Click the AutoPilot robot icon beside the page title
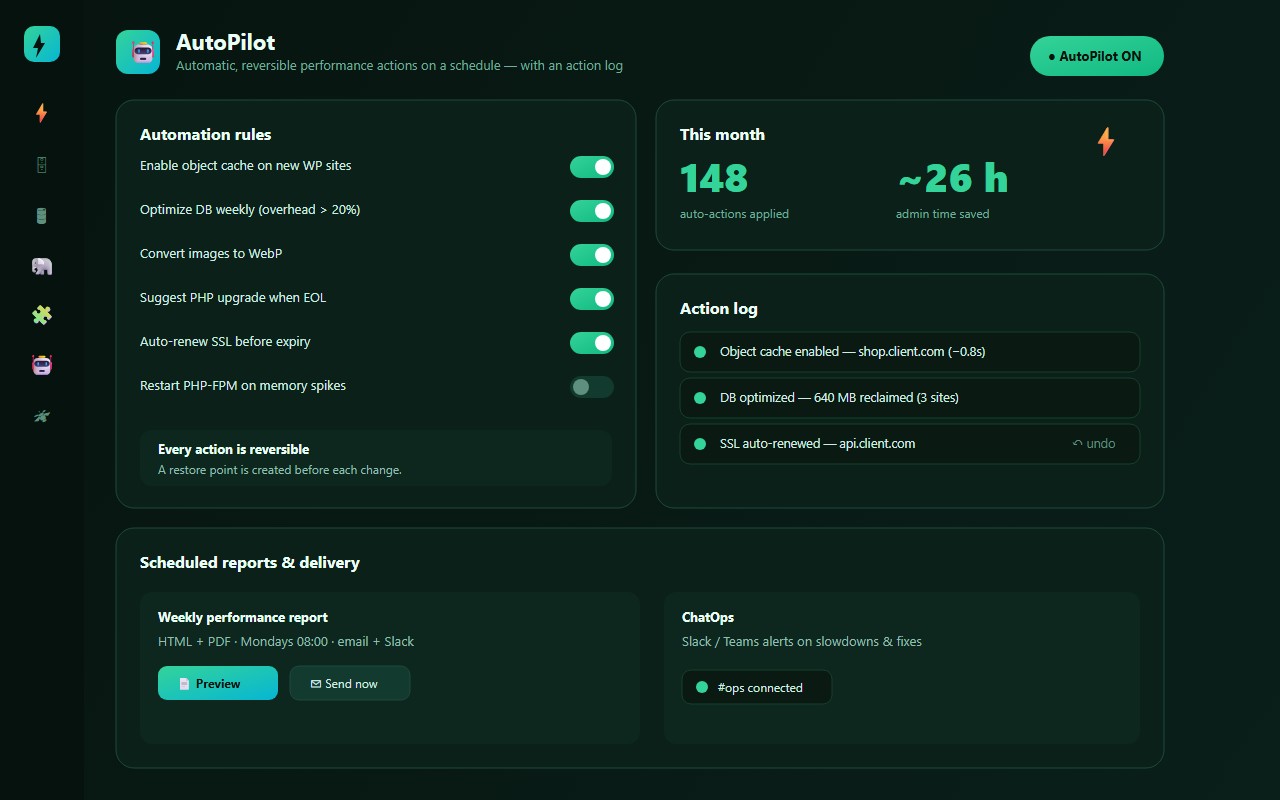This screenshot has height=800, width=1280. point(138,52)
